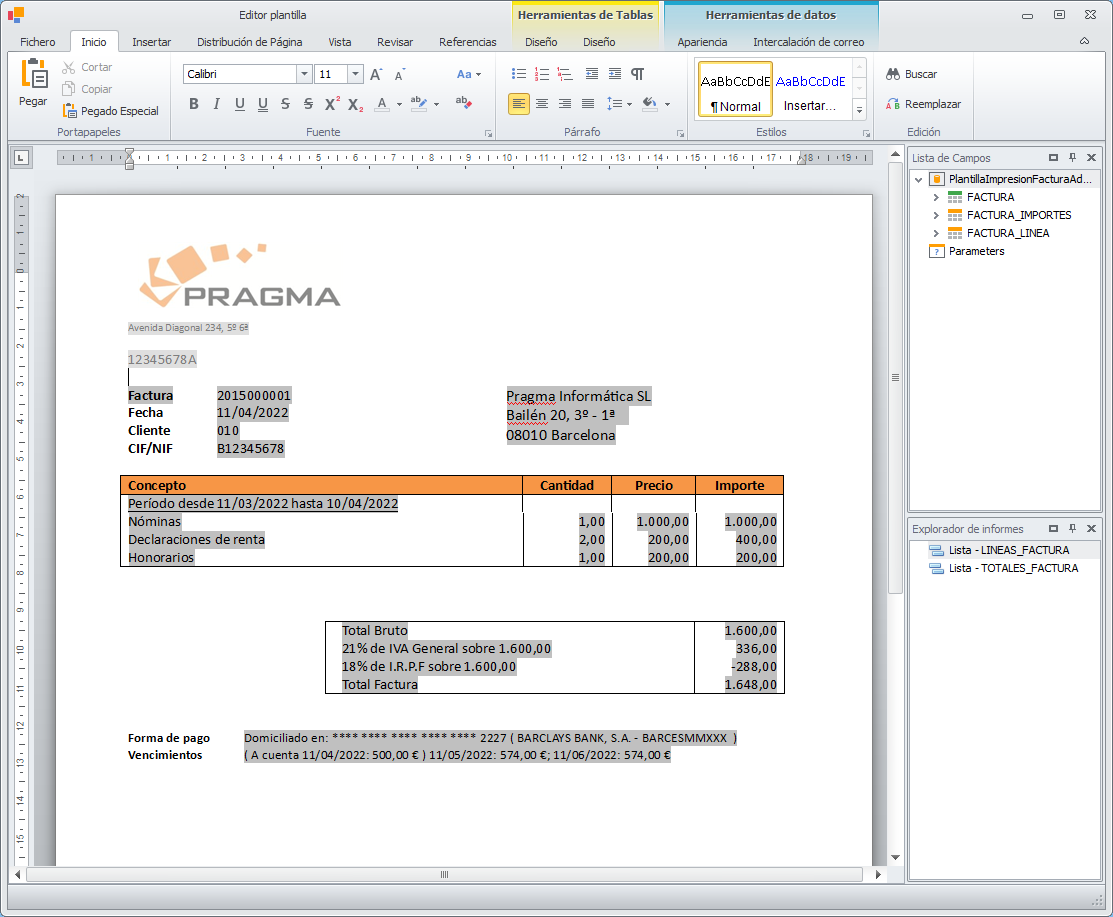Click the Buscar binoculars icon
Viewport: 1113px width, 917px height.
893,74
